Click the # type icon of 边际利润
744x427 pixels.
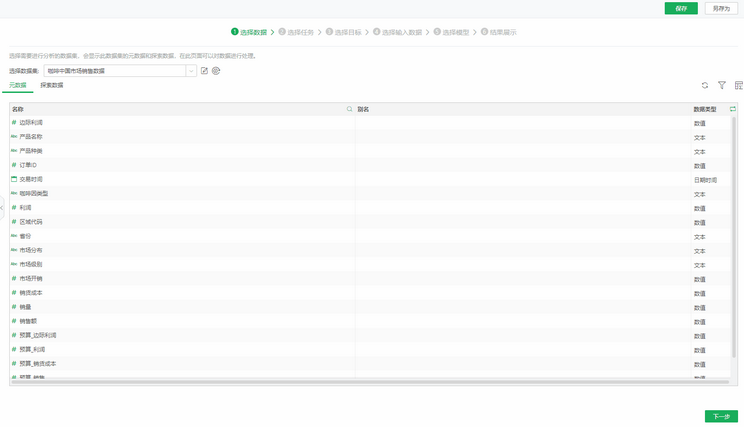[14, 123]
